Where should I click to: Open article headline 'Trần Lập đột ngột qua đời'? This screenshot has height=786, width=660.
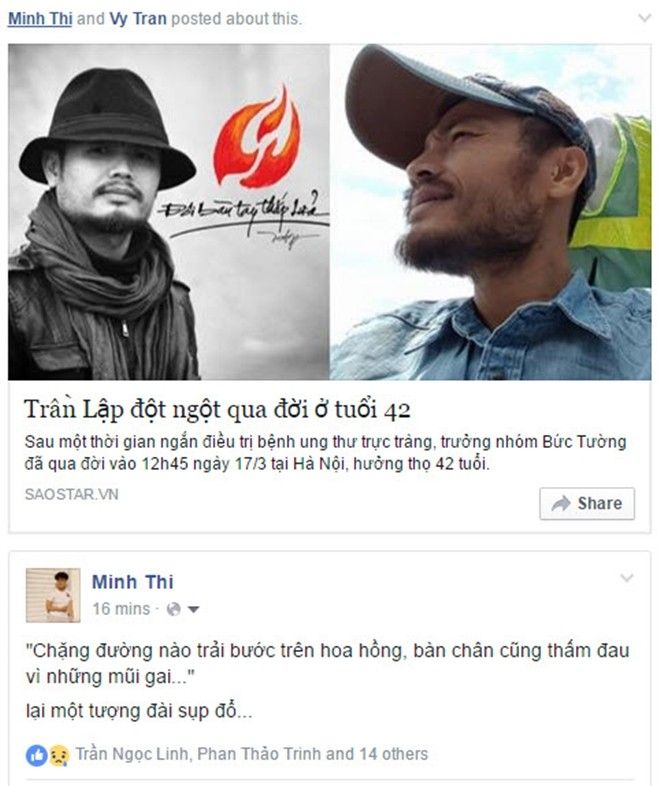click(x=217, y=410)
